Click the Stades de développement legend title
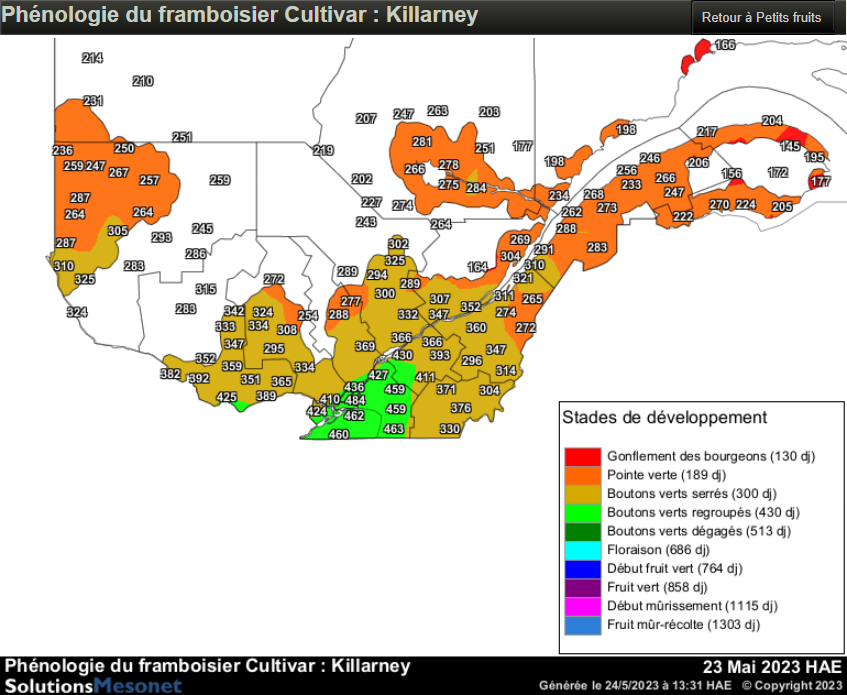 coord(664,418)
